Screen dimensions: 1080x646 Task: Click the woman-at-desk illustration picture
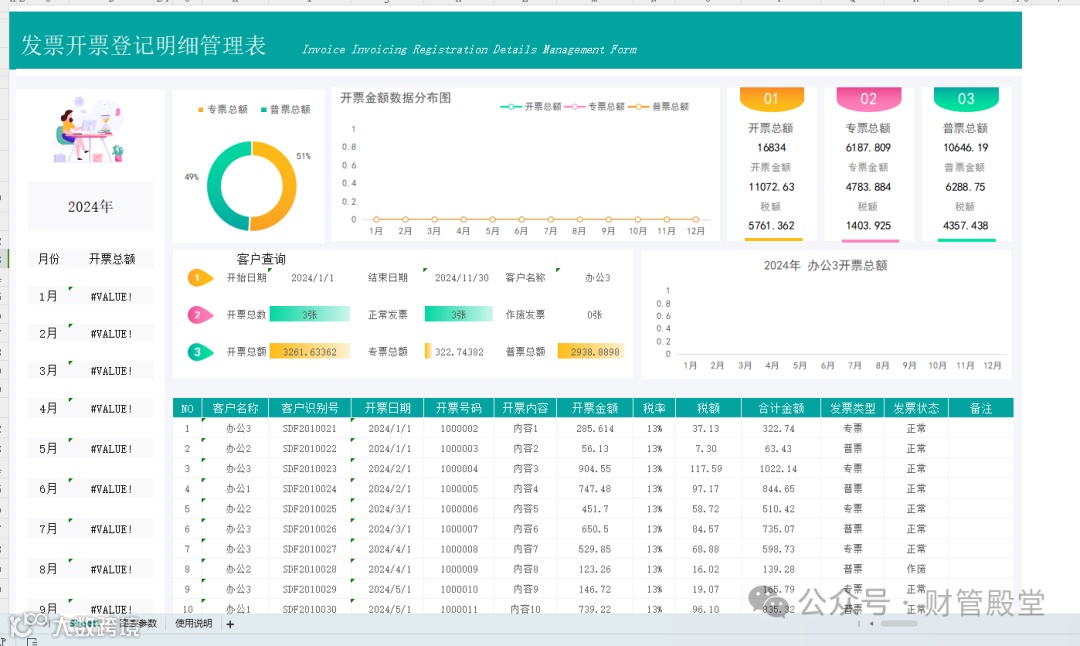(89, 130)
